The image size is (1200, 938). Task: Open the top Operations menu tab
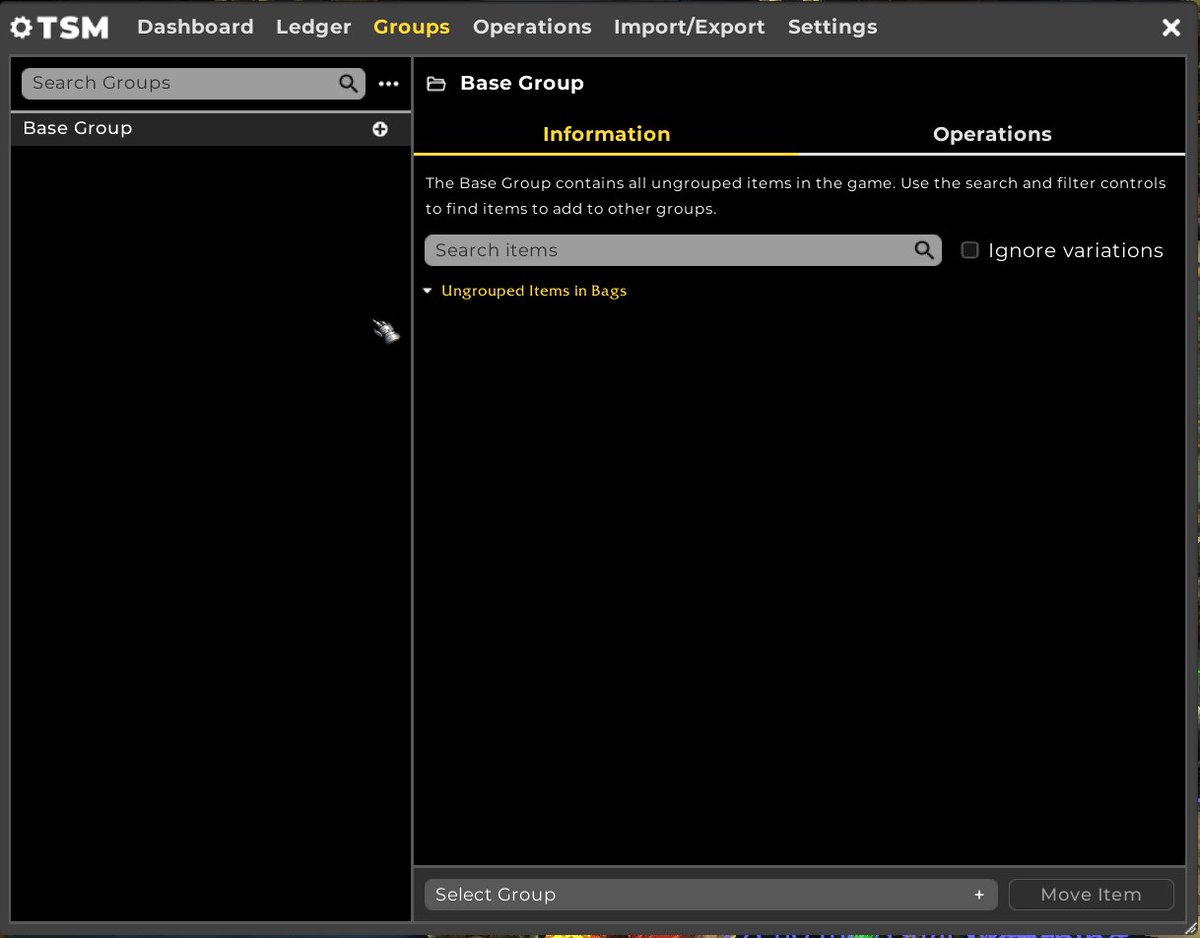[x=532, y=27]
